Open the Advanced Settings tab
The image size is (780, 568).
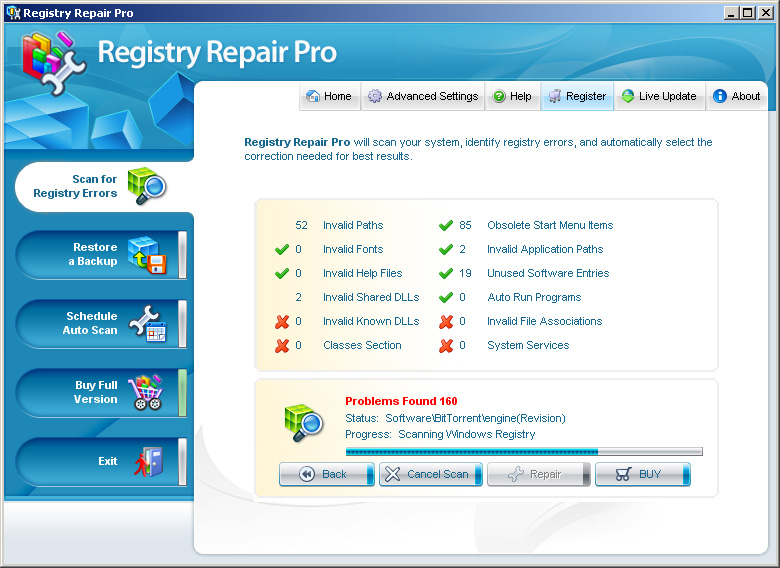[x=423, y=96]
